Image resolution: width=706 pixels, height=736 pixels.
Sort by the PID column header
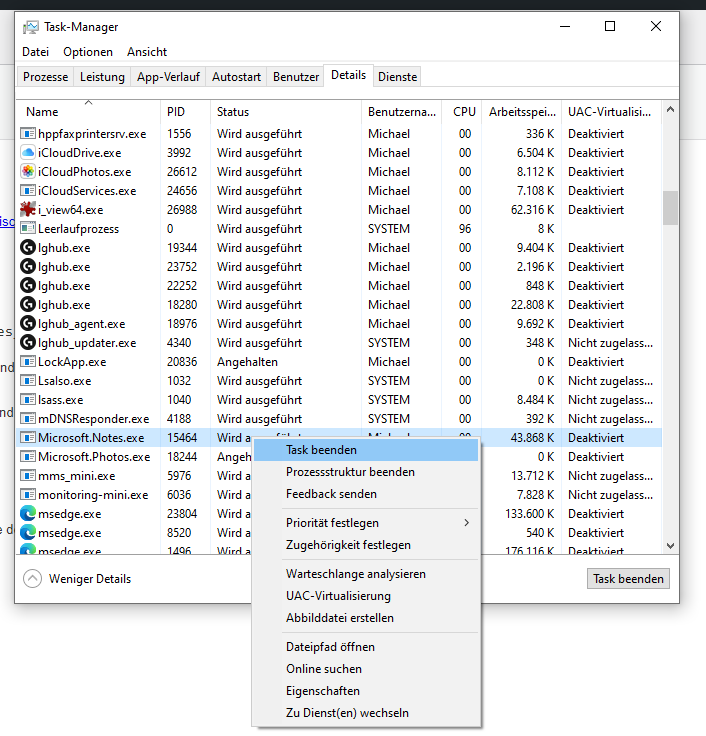(x=185, y=112)
